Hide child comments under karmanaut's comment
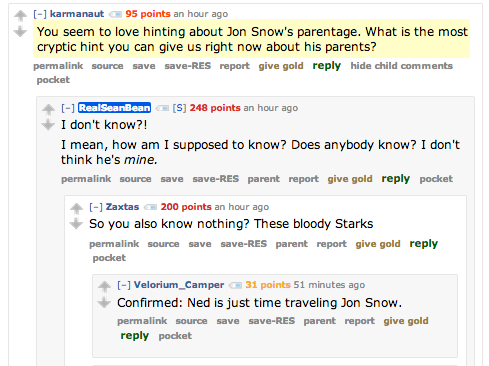The width and height of the screenshot is (489, 366). pos(401,66)
